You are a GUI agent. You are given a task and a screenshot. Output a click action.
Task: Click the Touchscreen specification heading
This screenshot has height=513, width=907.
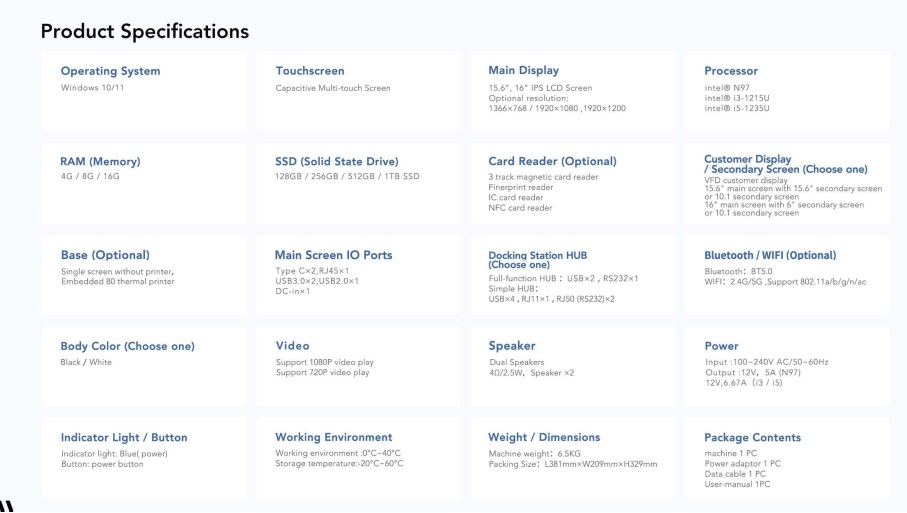click(310, 71)
